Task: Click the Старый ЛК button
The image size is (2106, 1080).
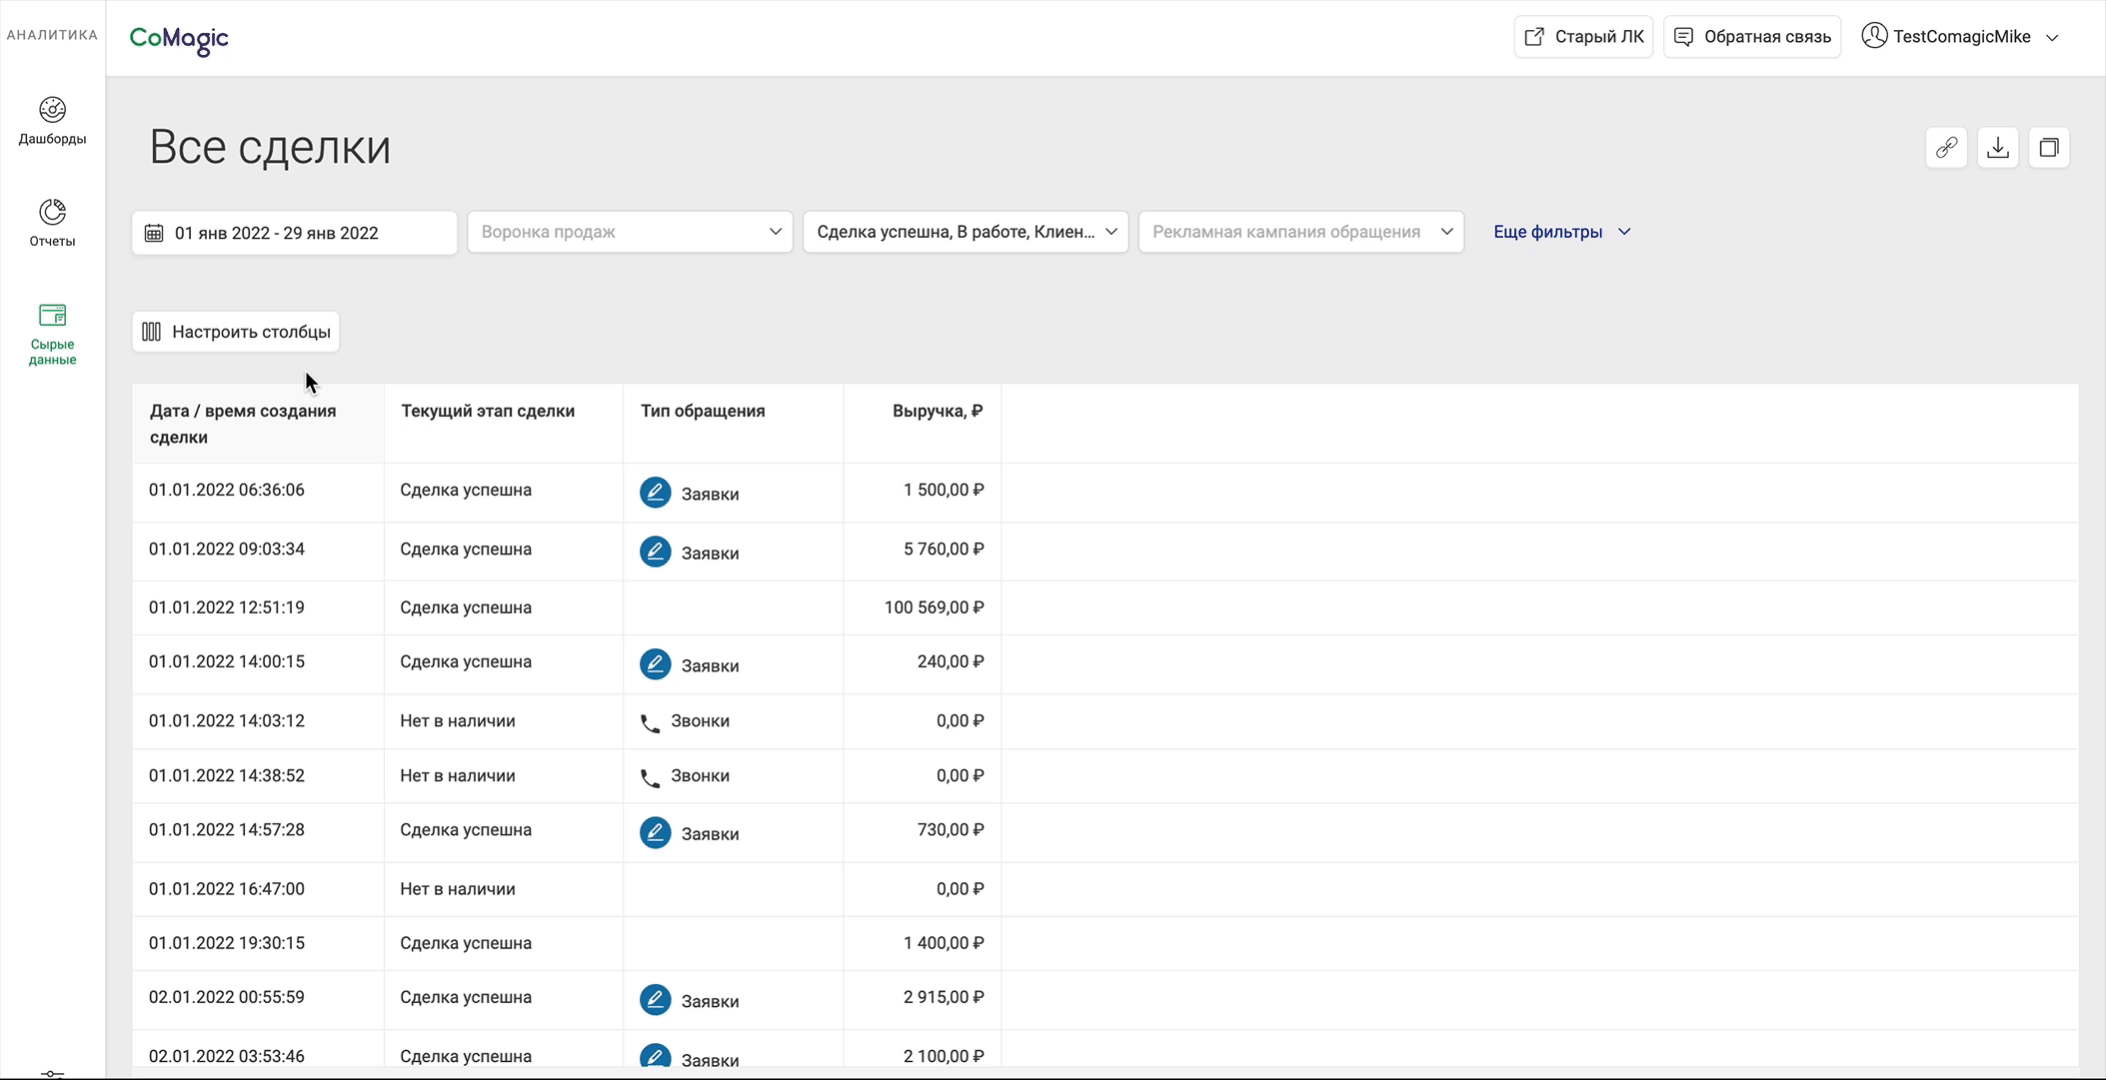Action: coord(1583,37)
